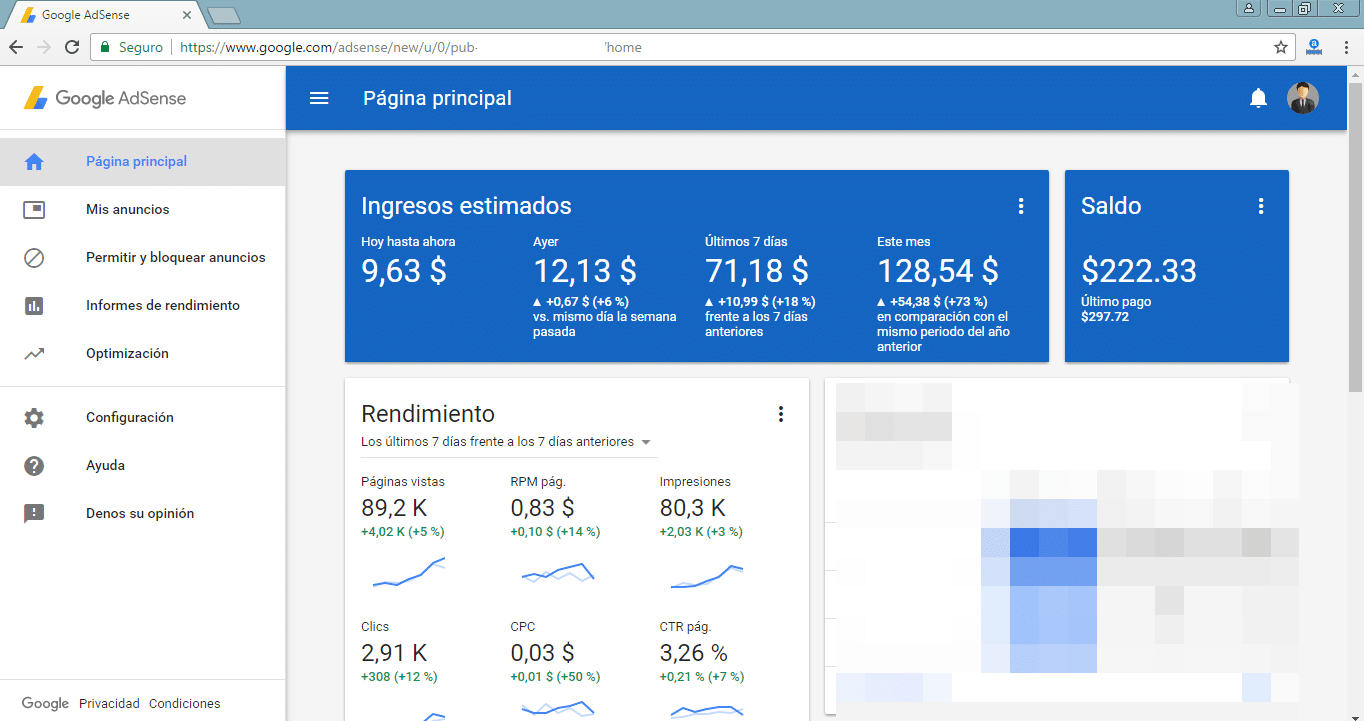This screenshot has width=1364, height=721.
Task: Open the account profile avatar
Action: click(x=1302, y=98)
